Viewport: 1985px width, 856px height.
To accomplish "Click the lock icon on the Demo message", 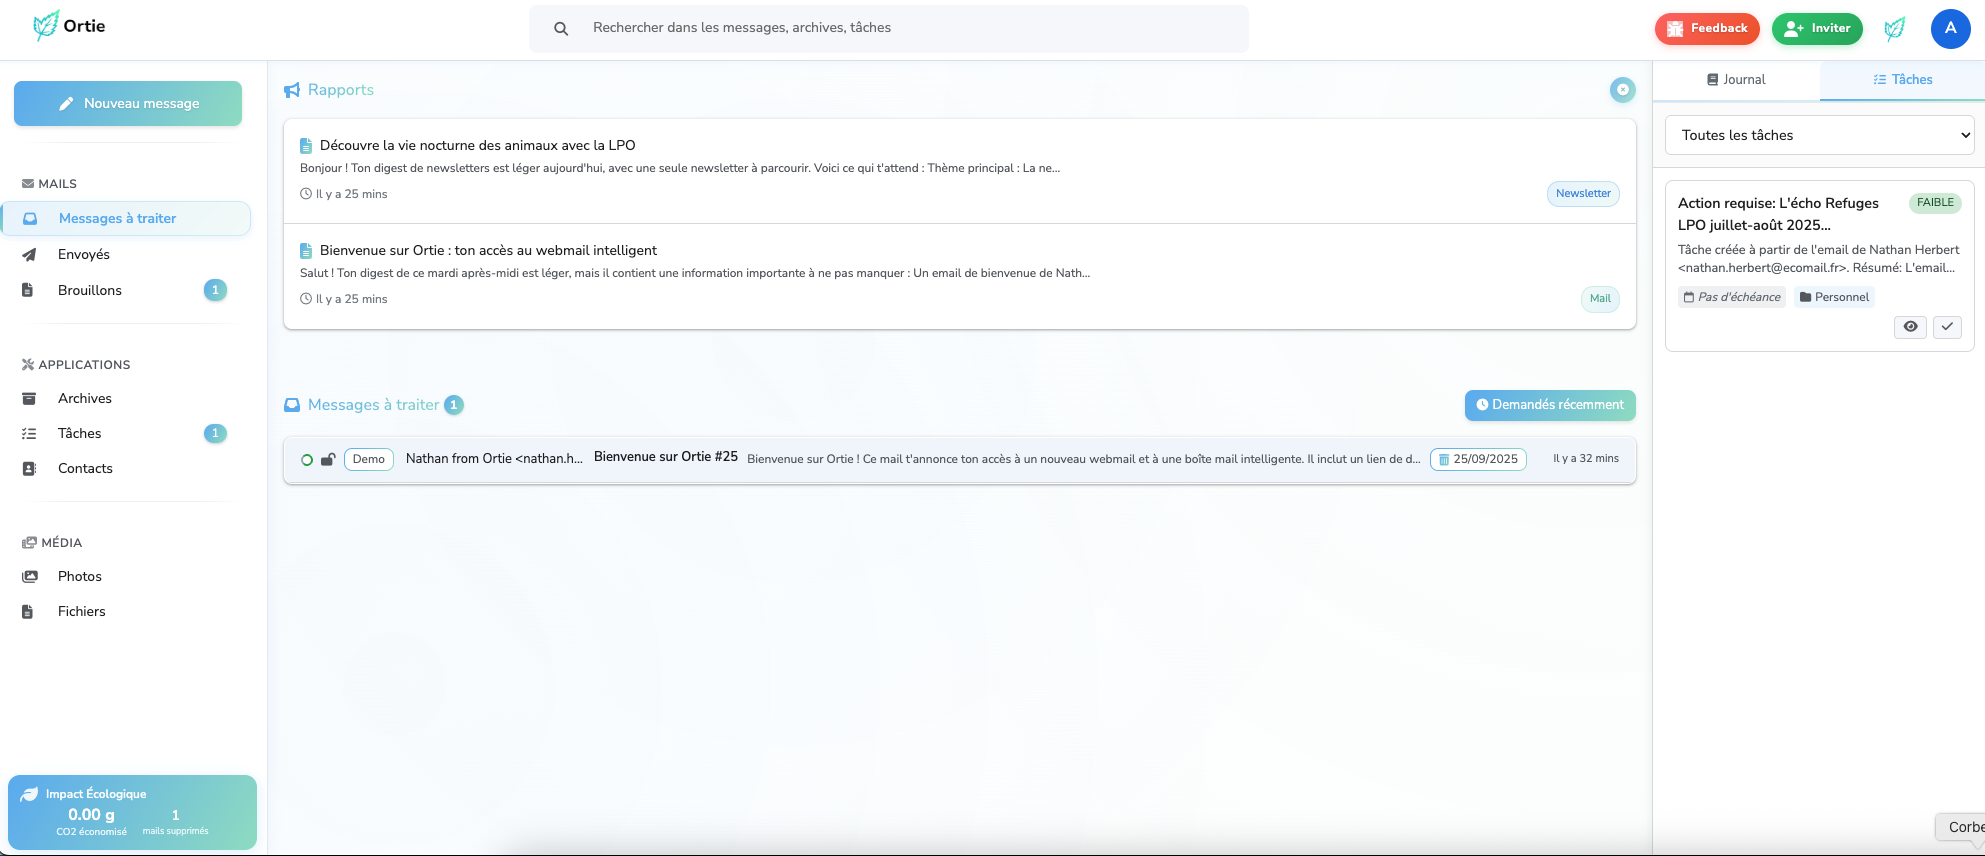I will tap(327, 460).
